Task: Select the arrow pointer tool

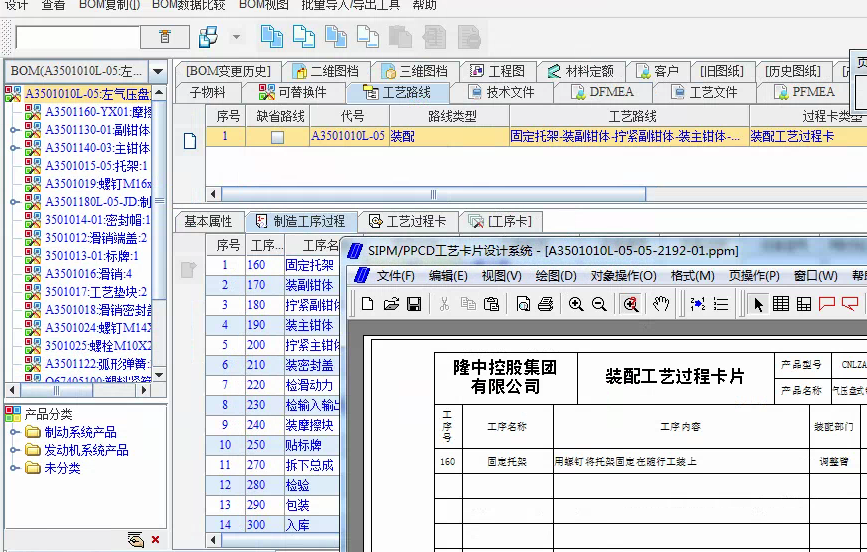Action: (x=758, y=304)
